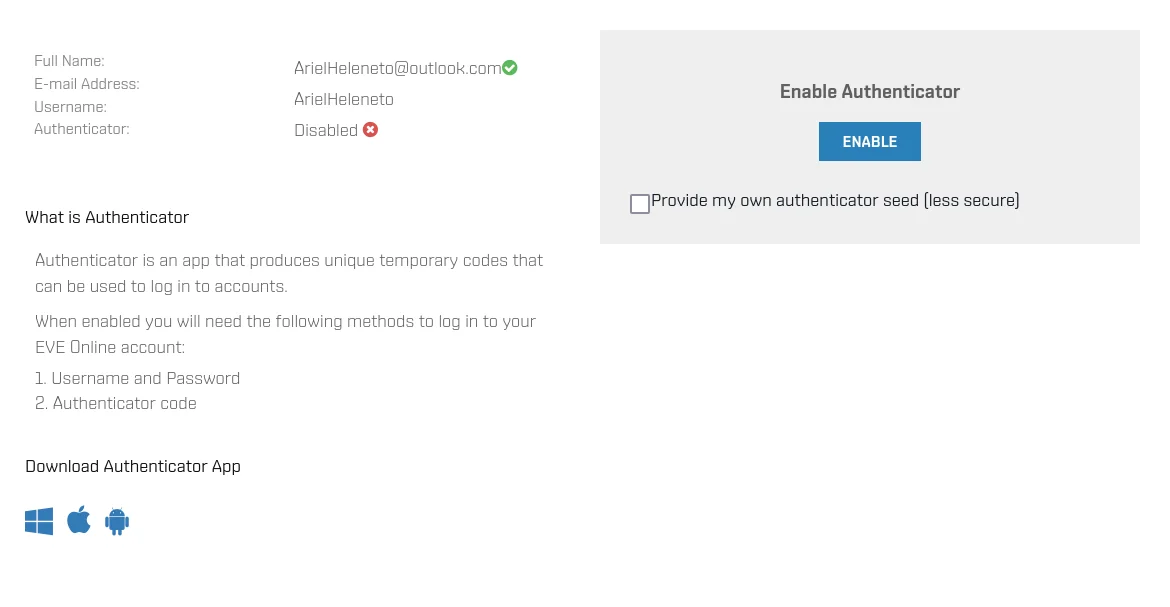Click the 'Username and Password' list item
Image resolution: width=1170 pixels, height=607 pixels.
(x=137, y=379)
